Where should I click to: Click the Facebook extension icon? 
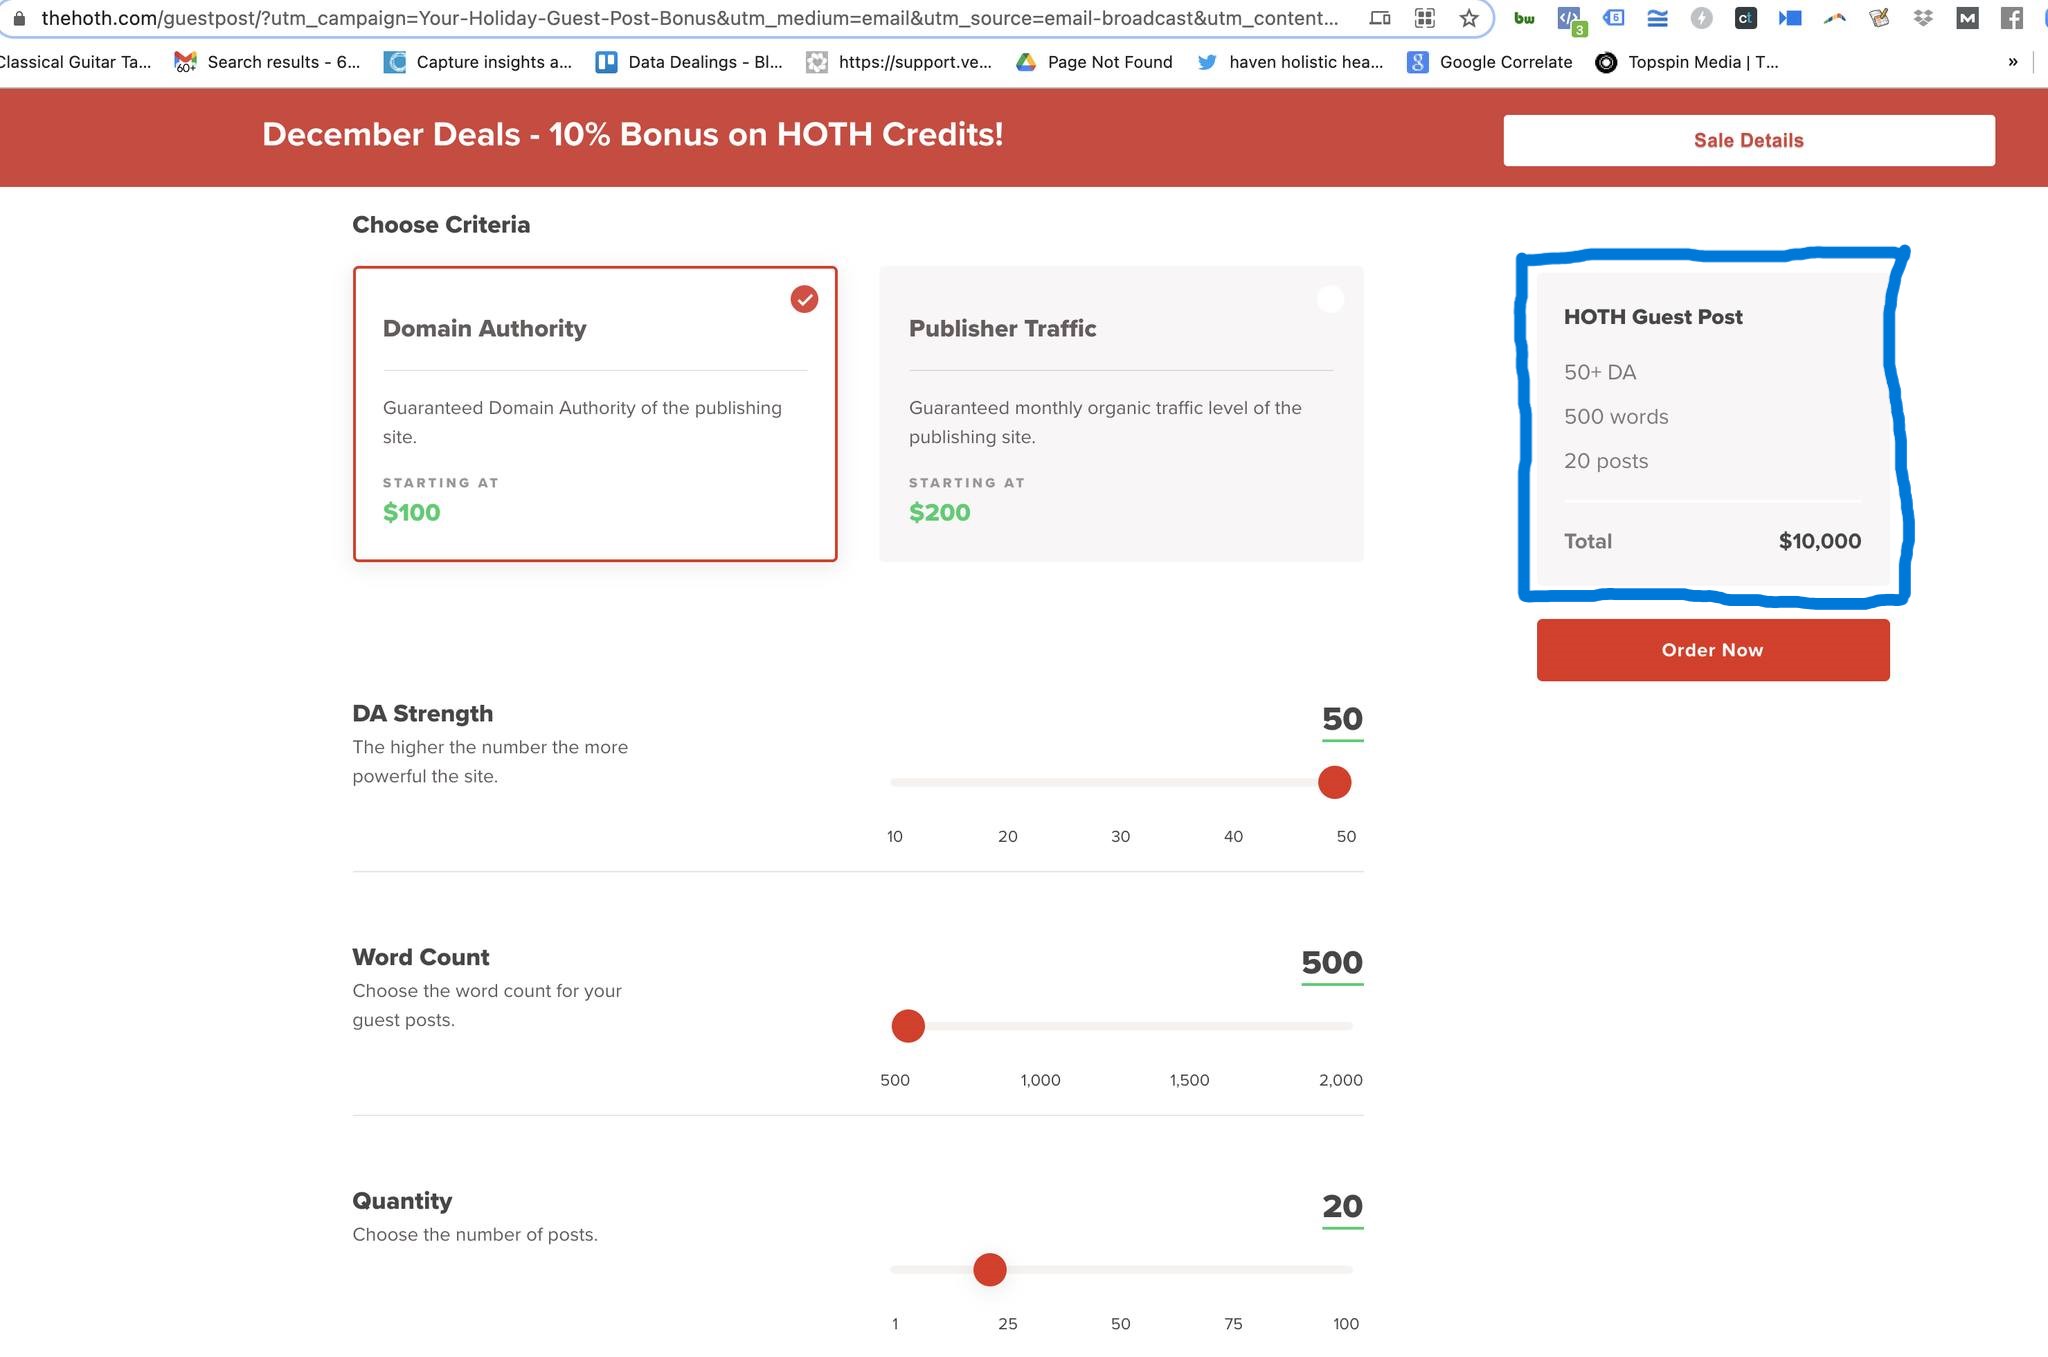pyautogui.click(x=2011, y=18)
